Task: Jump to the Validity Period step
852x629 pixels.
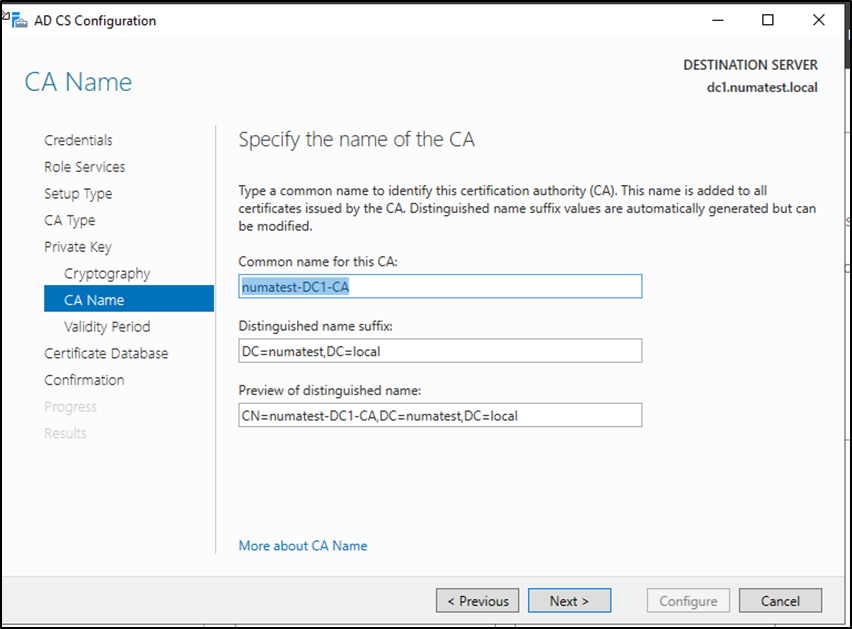Action: click(107, 327)
